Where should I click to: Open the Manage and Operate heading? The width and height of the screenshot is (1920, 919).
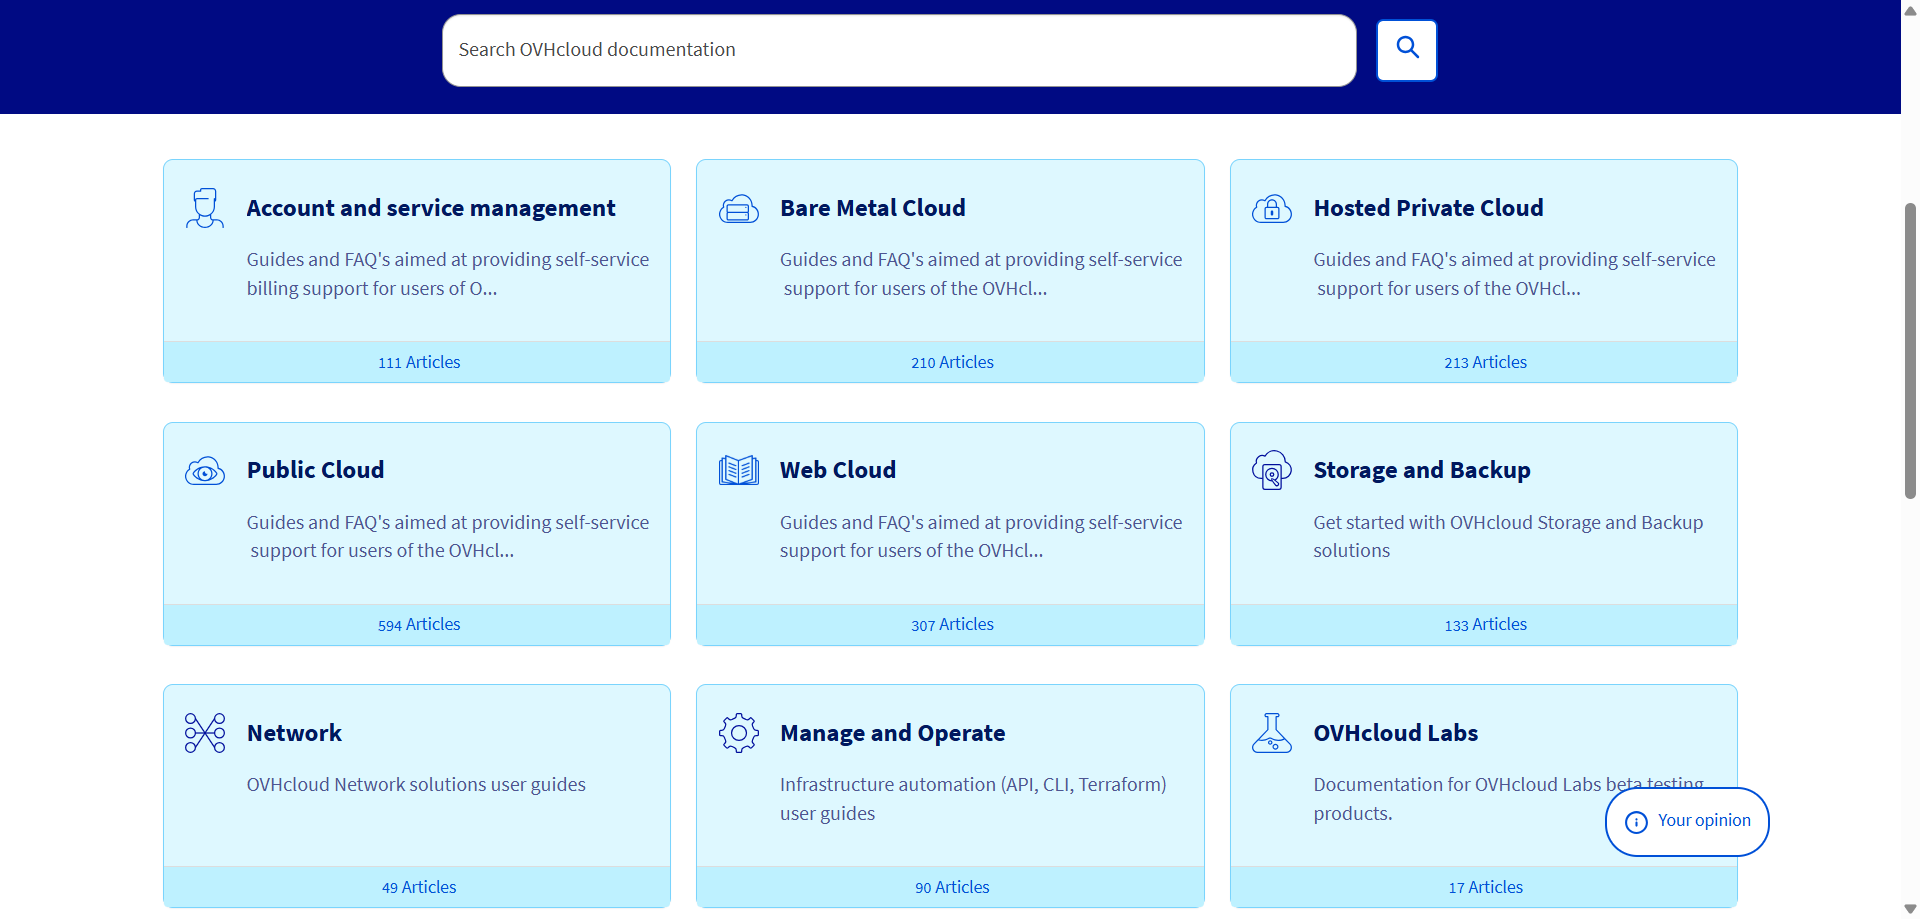pos(892,733)
